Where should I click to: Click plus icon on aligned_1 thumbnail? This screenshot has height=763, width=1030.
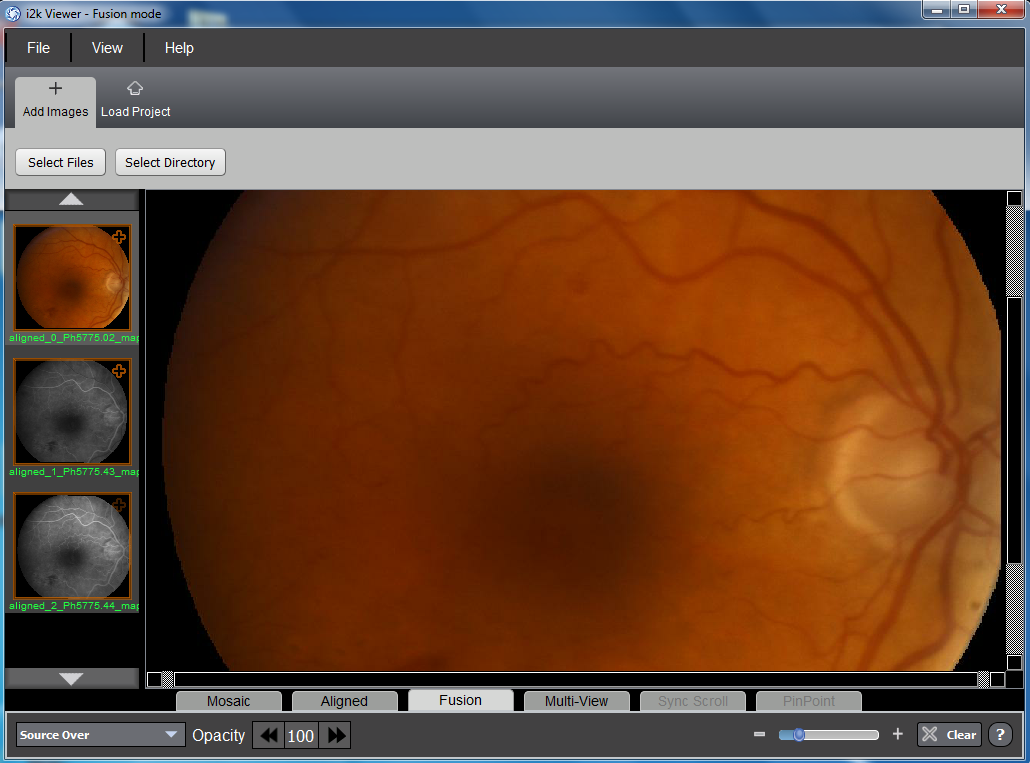[119, 371]
